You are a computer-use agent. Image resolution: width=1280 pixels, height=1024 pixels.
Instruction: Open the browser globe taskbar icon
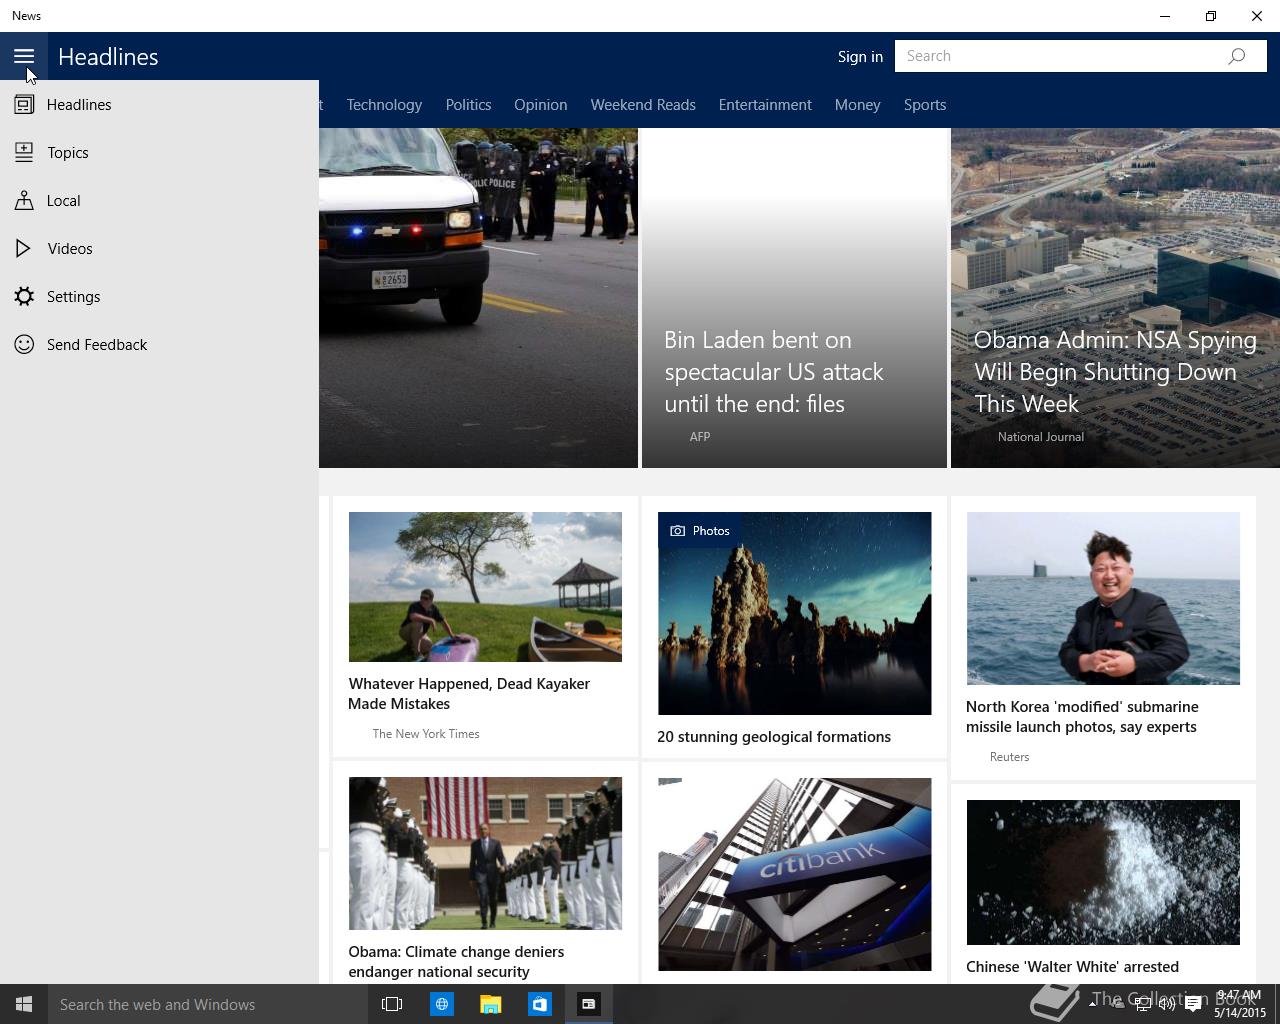click(441, 1004)
